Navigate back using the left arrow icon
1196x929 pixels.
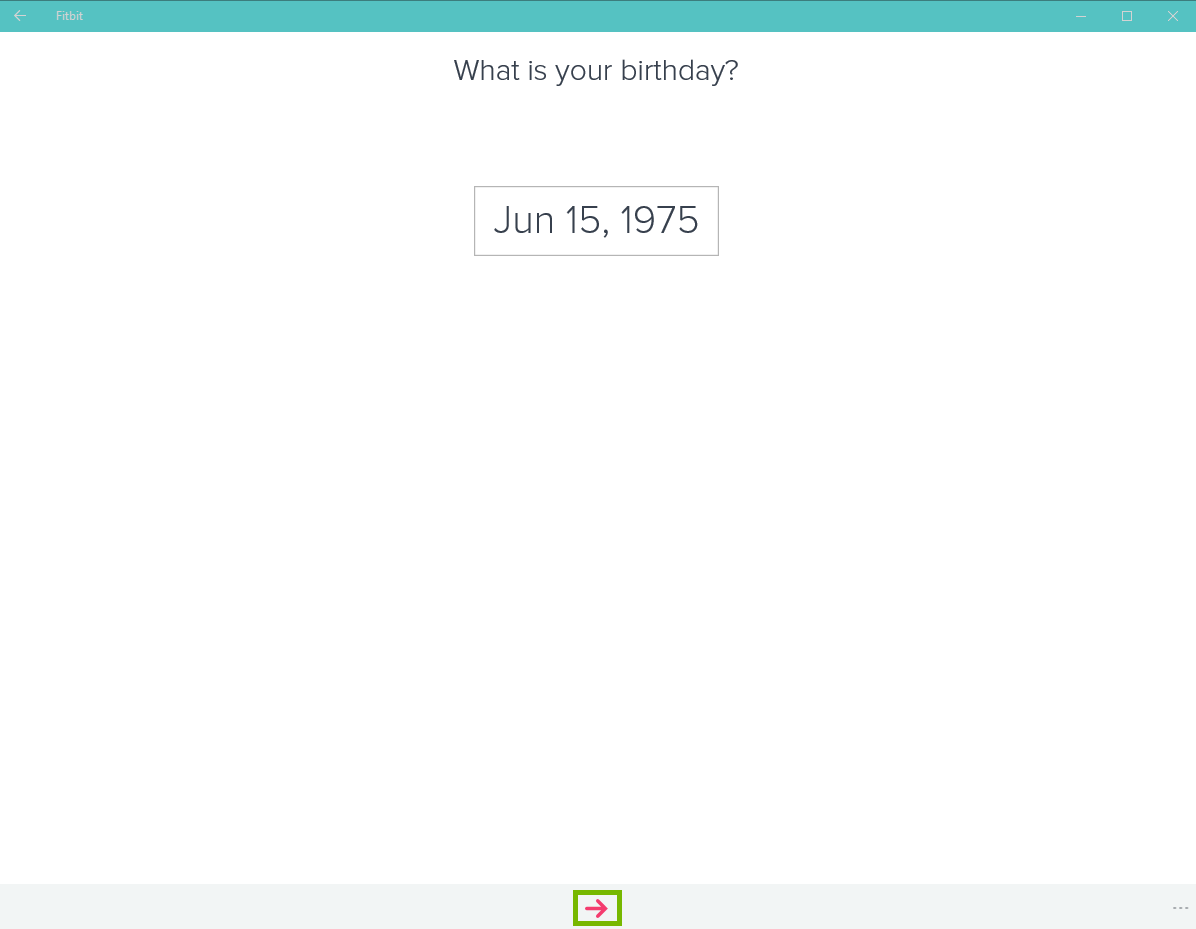[19, 15]
